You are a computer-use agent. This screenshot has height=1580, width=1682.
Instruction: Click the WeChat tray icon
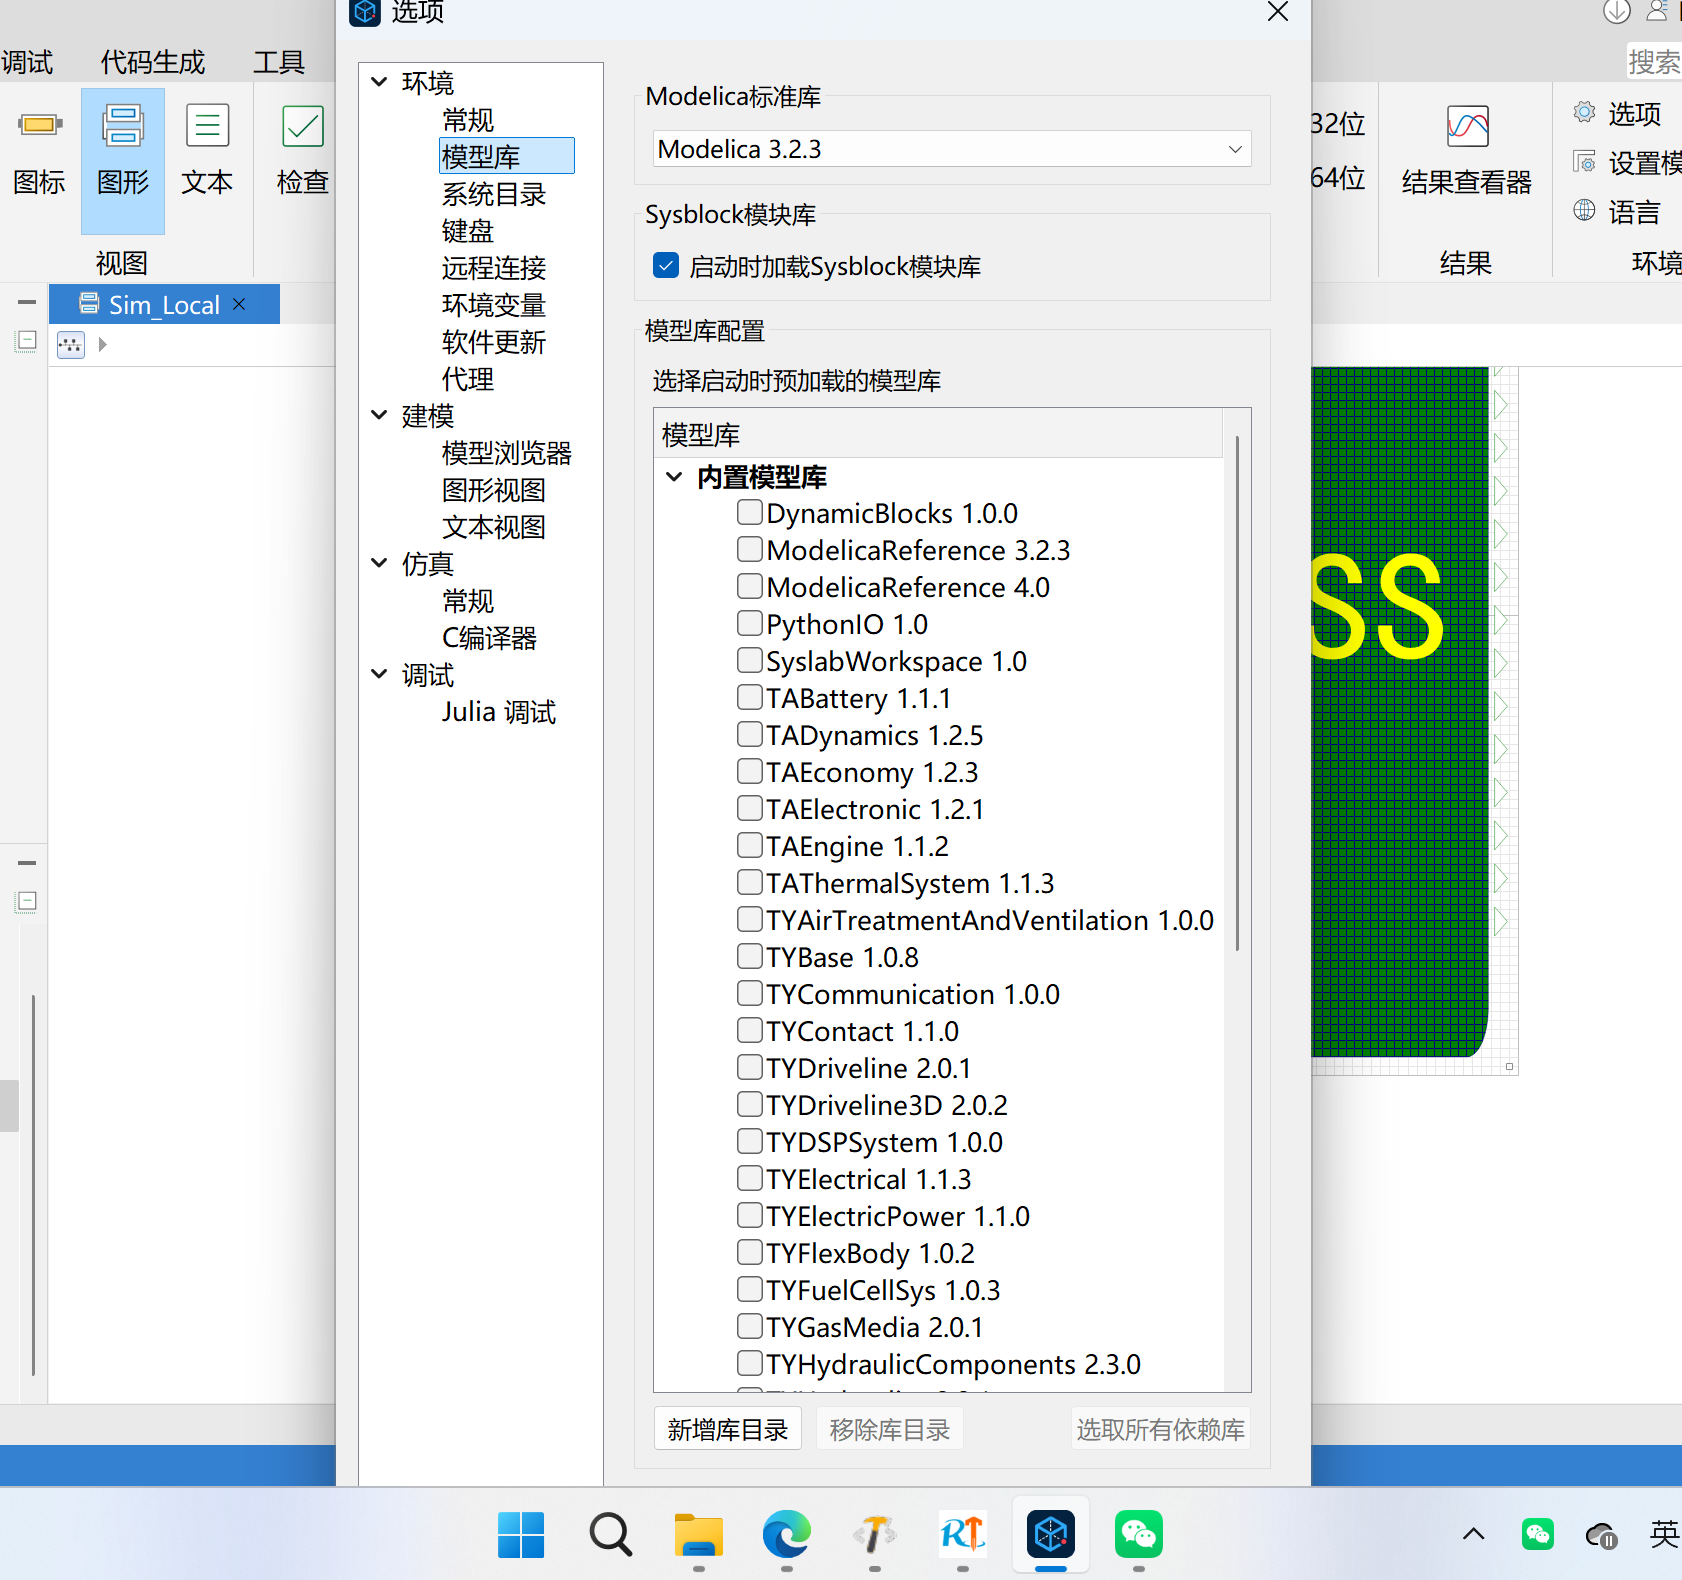(1538, 1534)
